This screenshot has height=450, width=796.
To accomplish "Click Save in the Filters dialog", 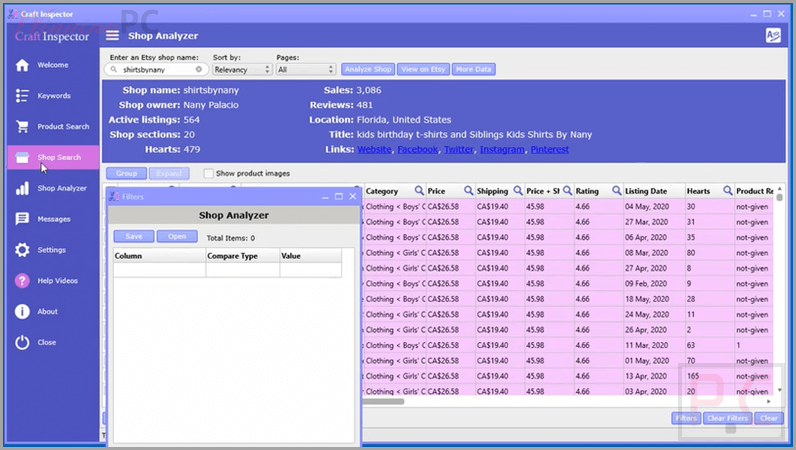I will tap(134, 236).
